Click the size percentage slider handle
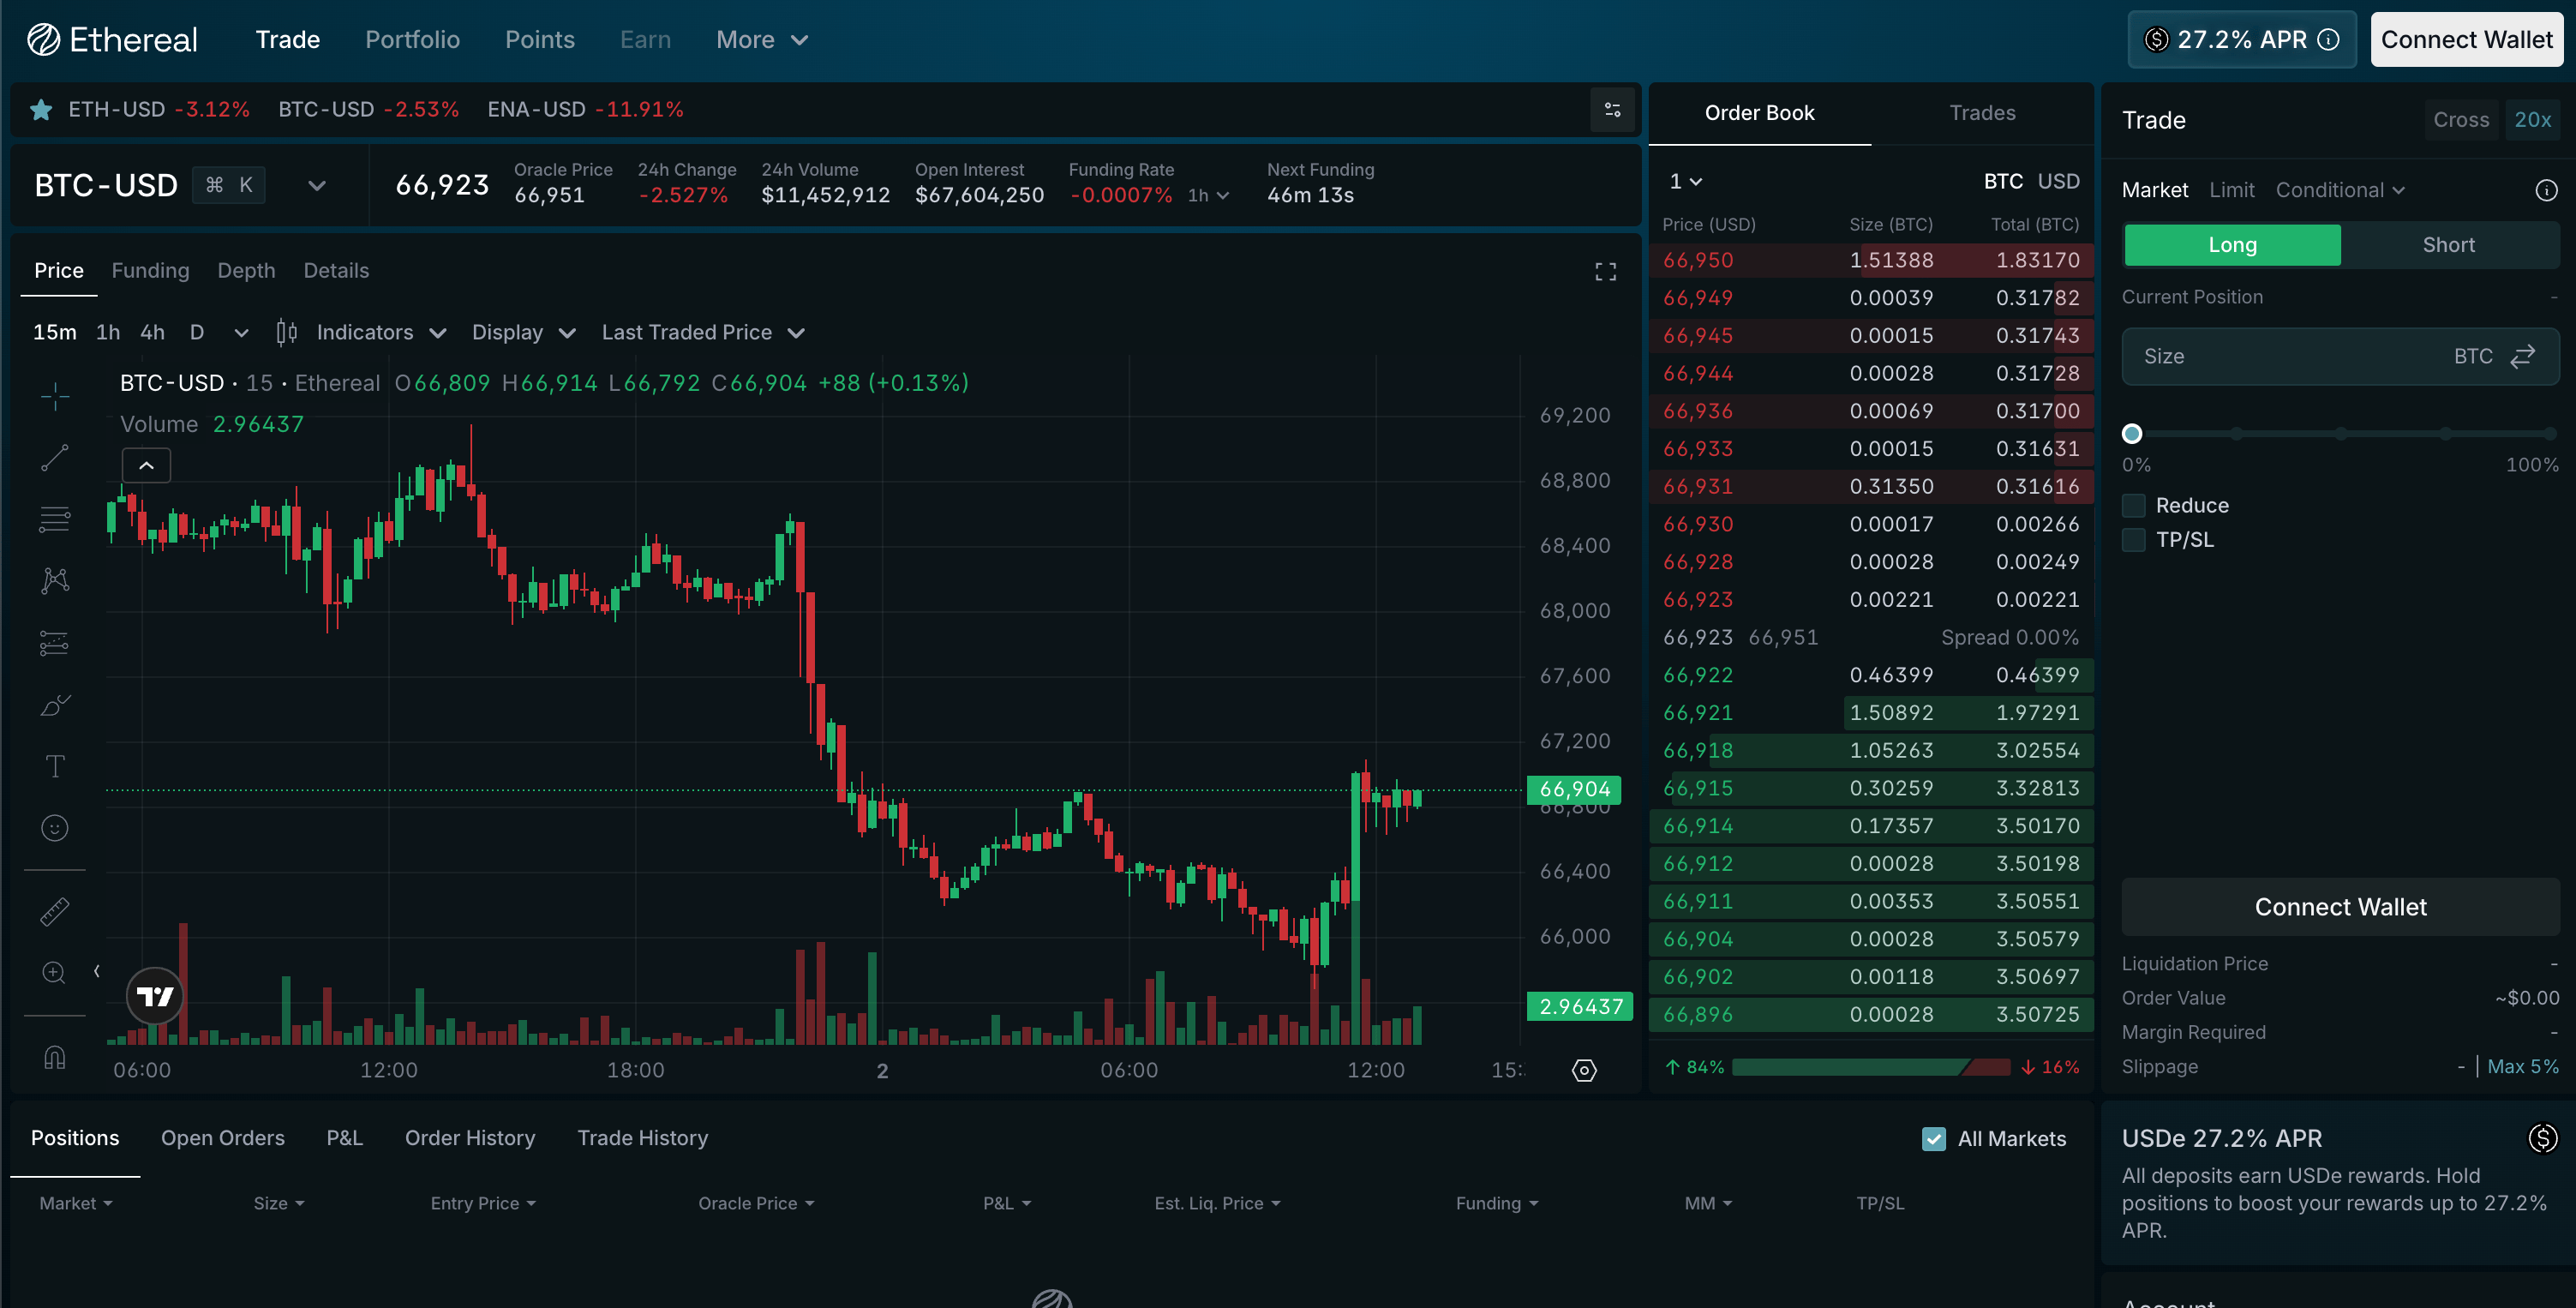The height and width of the screenshot is (1308, 2576). [2132, 434]
